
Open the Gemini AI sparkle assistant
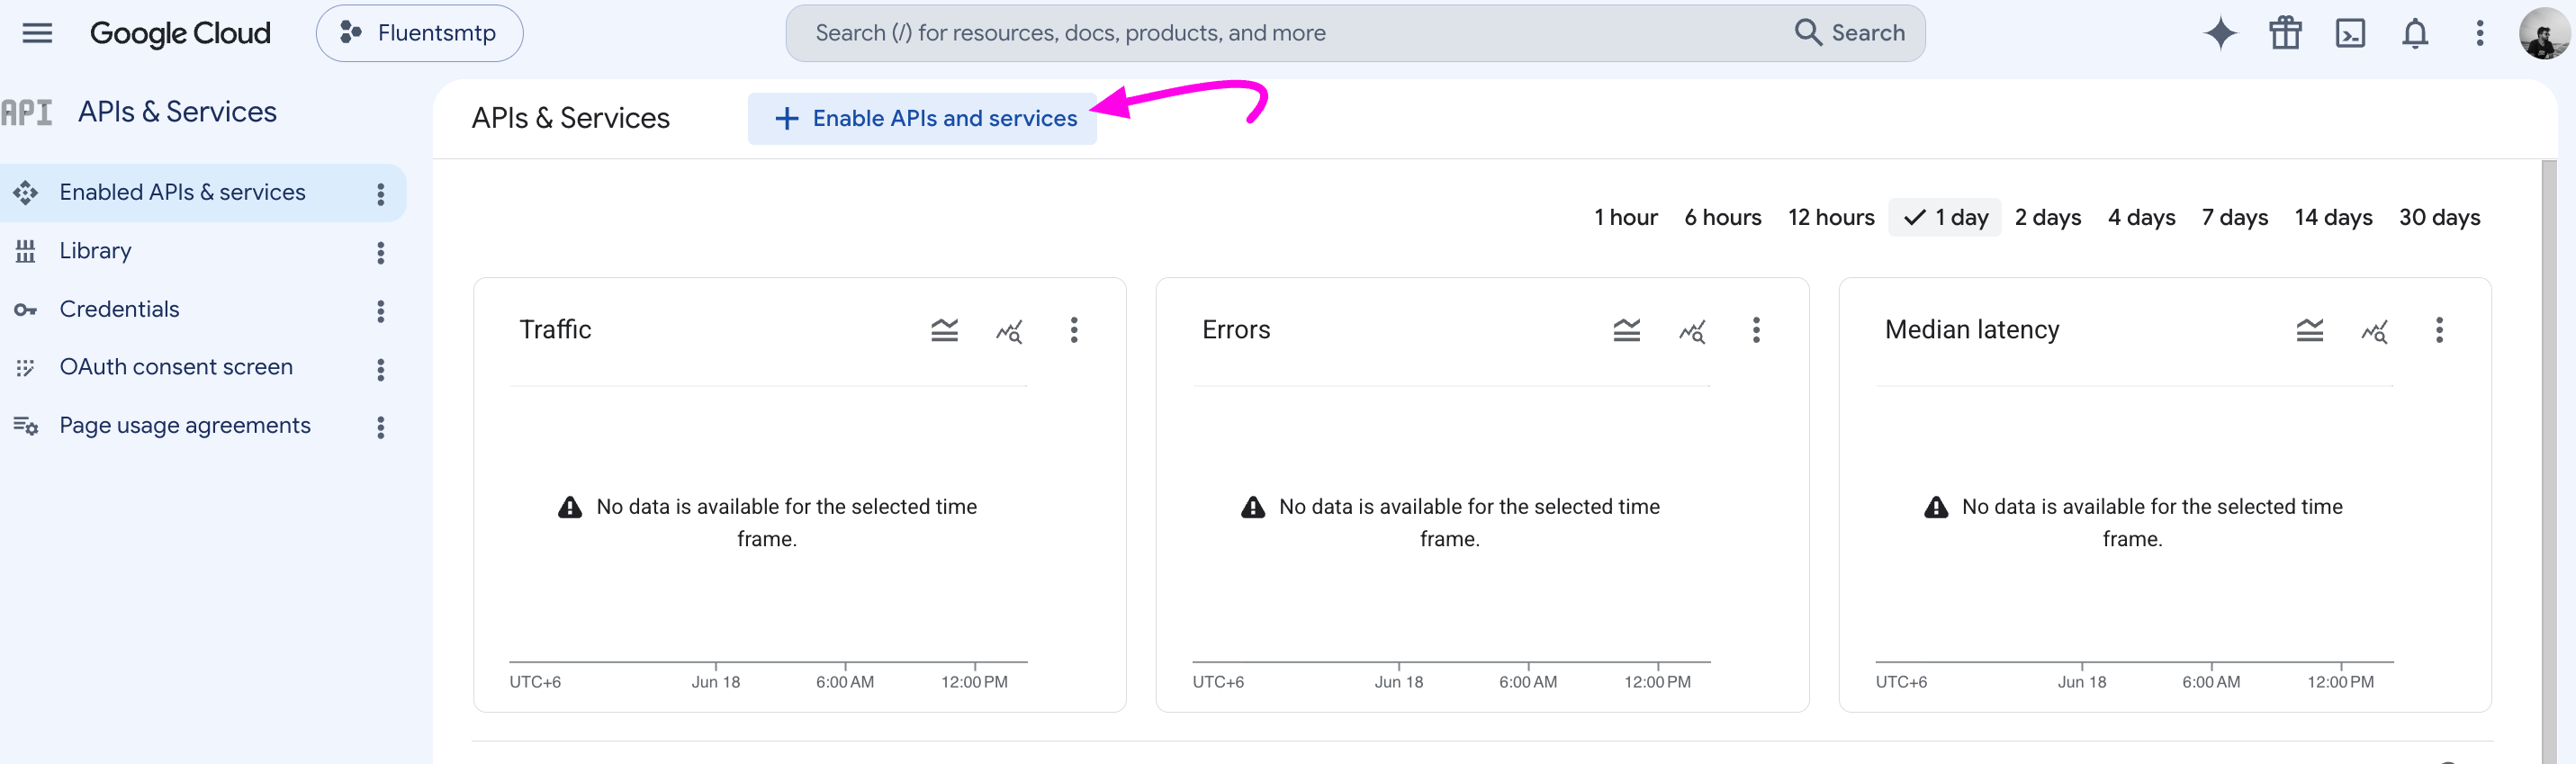(x=2220, y=33)
